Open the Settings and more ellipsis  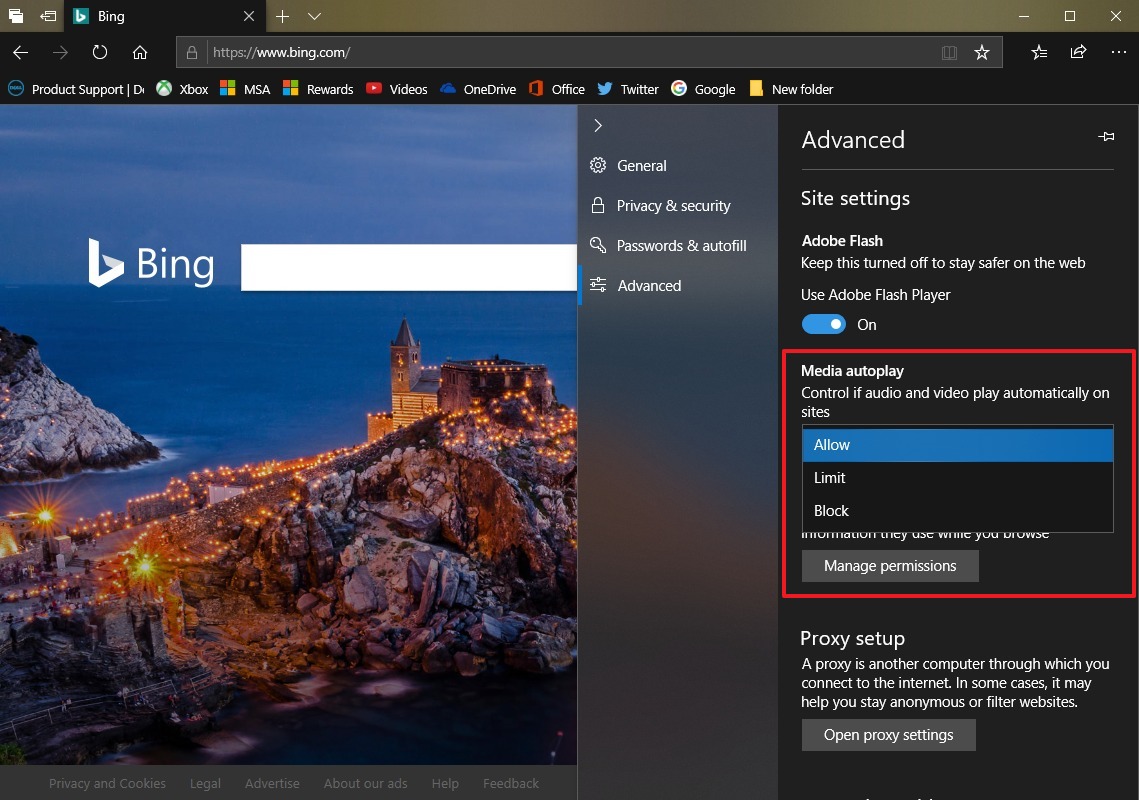[x=1119, y=52]
